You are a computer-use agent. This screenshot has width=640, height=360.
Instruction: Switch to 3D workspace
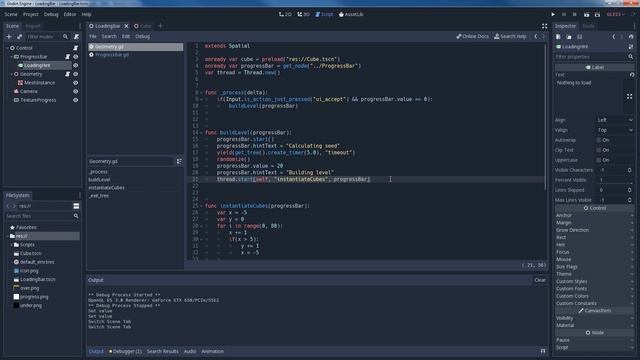tap(303, 14)
